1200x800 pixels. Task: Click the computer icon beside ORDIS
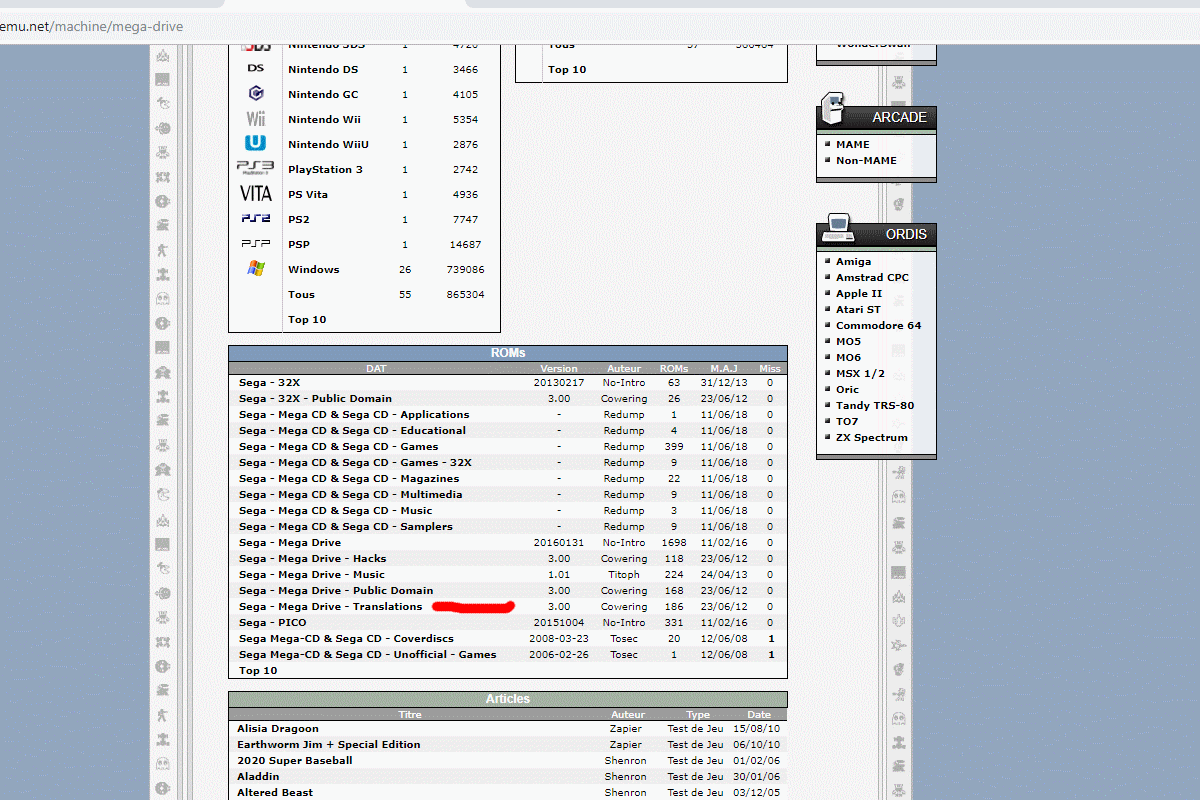point(836,230)
